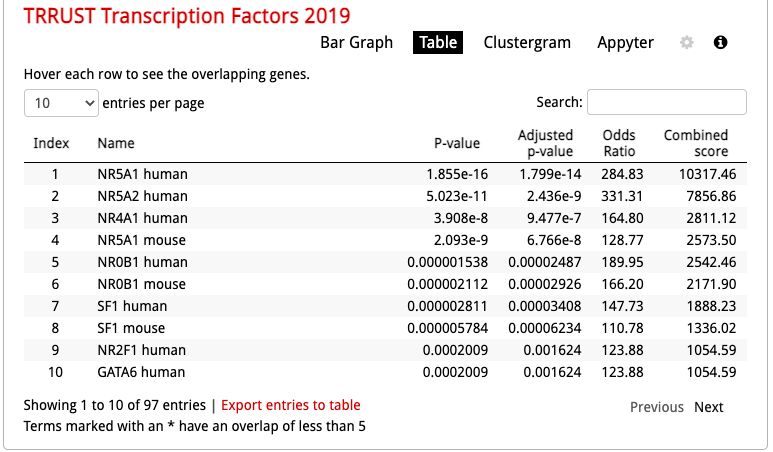Switch to the Bar Graph tab
Screen dimensions: 773x452
(357, 43)
